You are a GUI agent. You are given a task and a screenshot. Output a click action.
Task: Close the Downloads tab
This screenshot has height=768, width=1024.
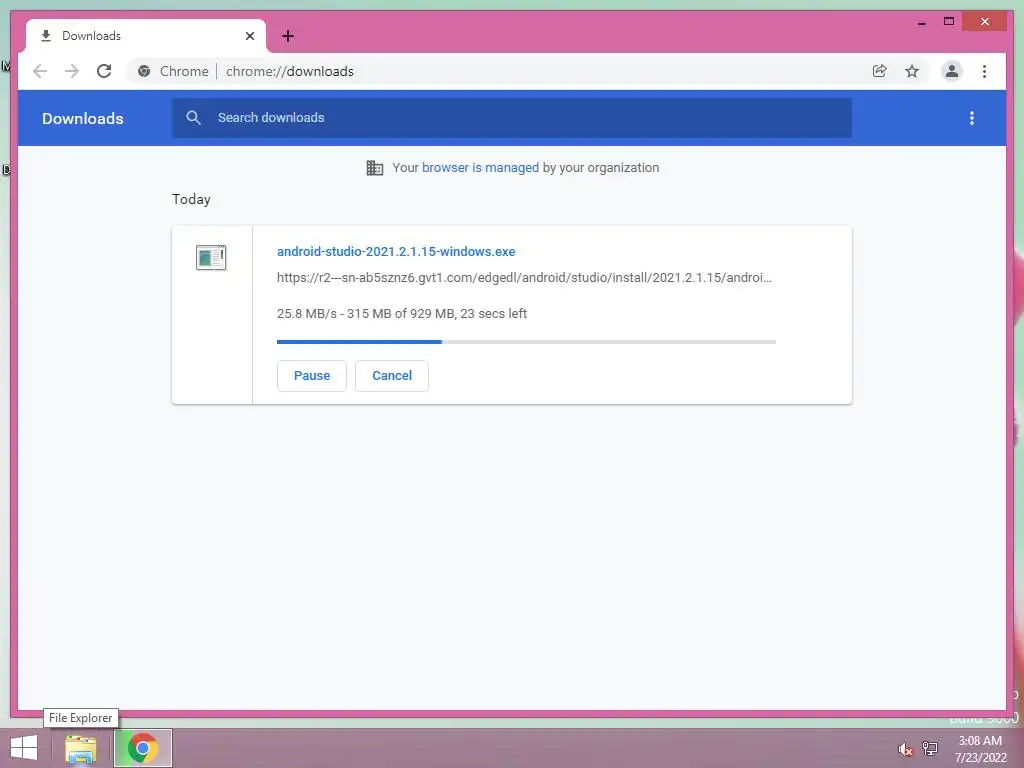coord(249,36)
